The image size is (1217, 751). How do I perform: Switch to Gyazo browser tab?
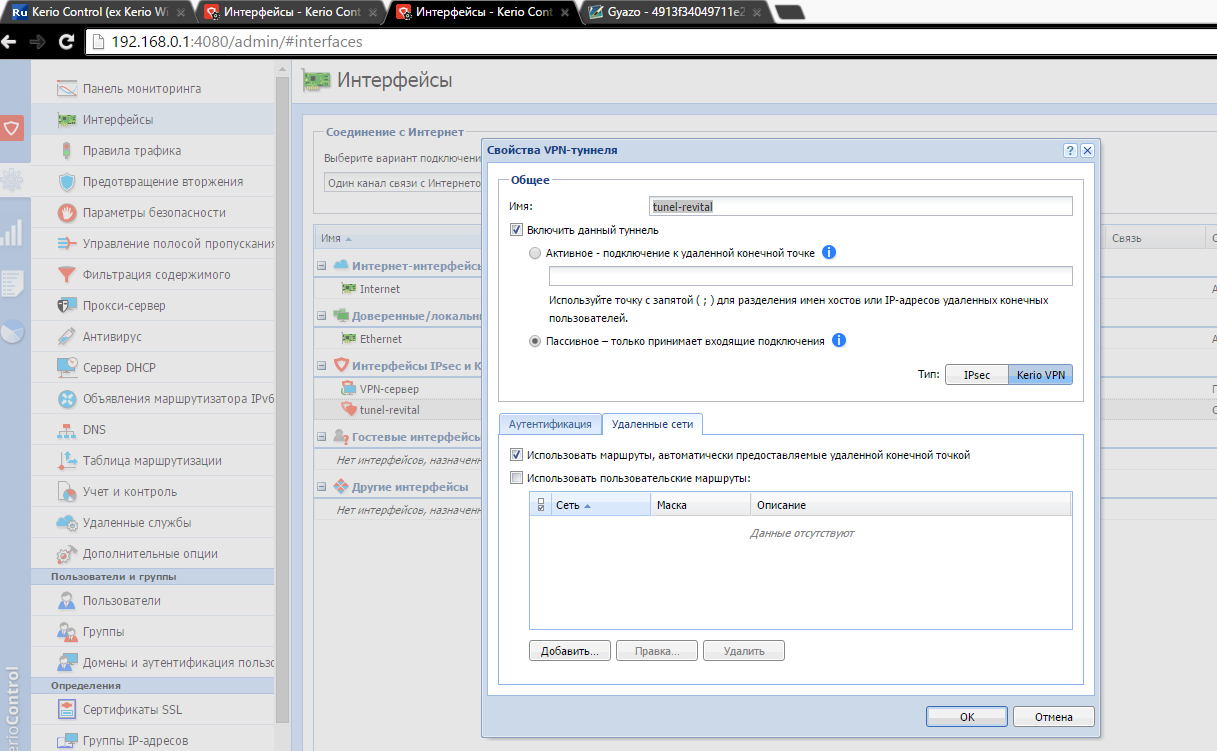point(672,12)
